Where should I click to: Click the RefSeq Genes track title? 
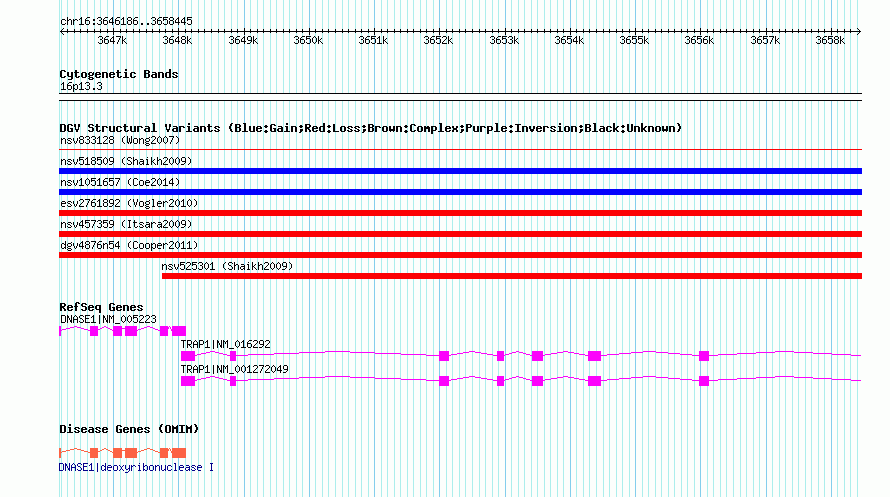pos(101,307)
